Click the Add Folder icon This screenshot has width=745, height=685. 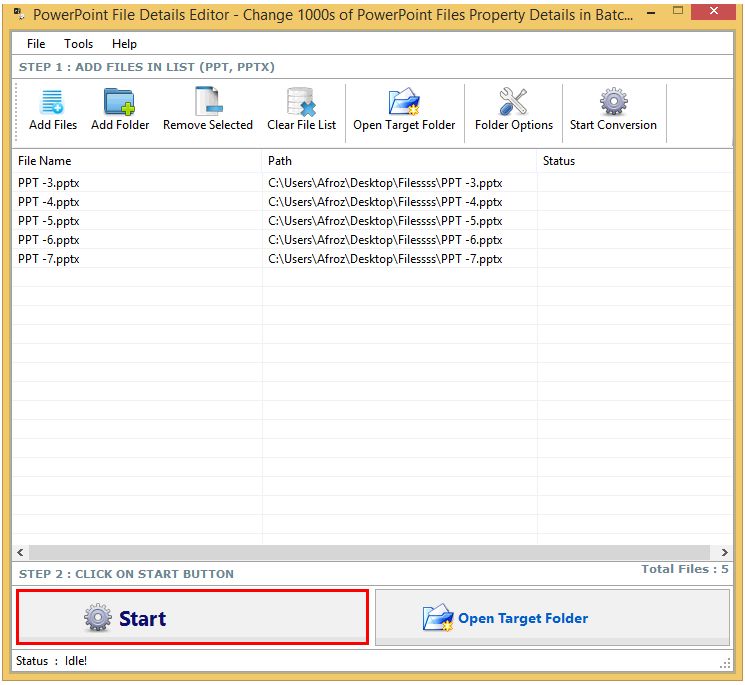tap(120, 103)
